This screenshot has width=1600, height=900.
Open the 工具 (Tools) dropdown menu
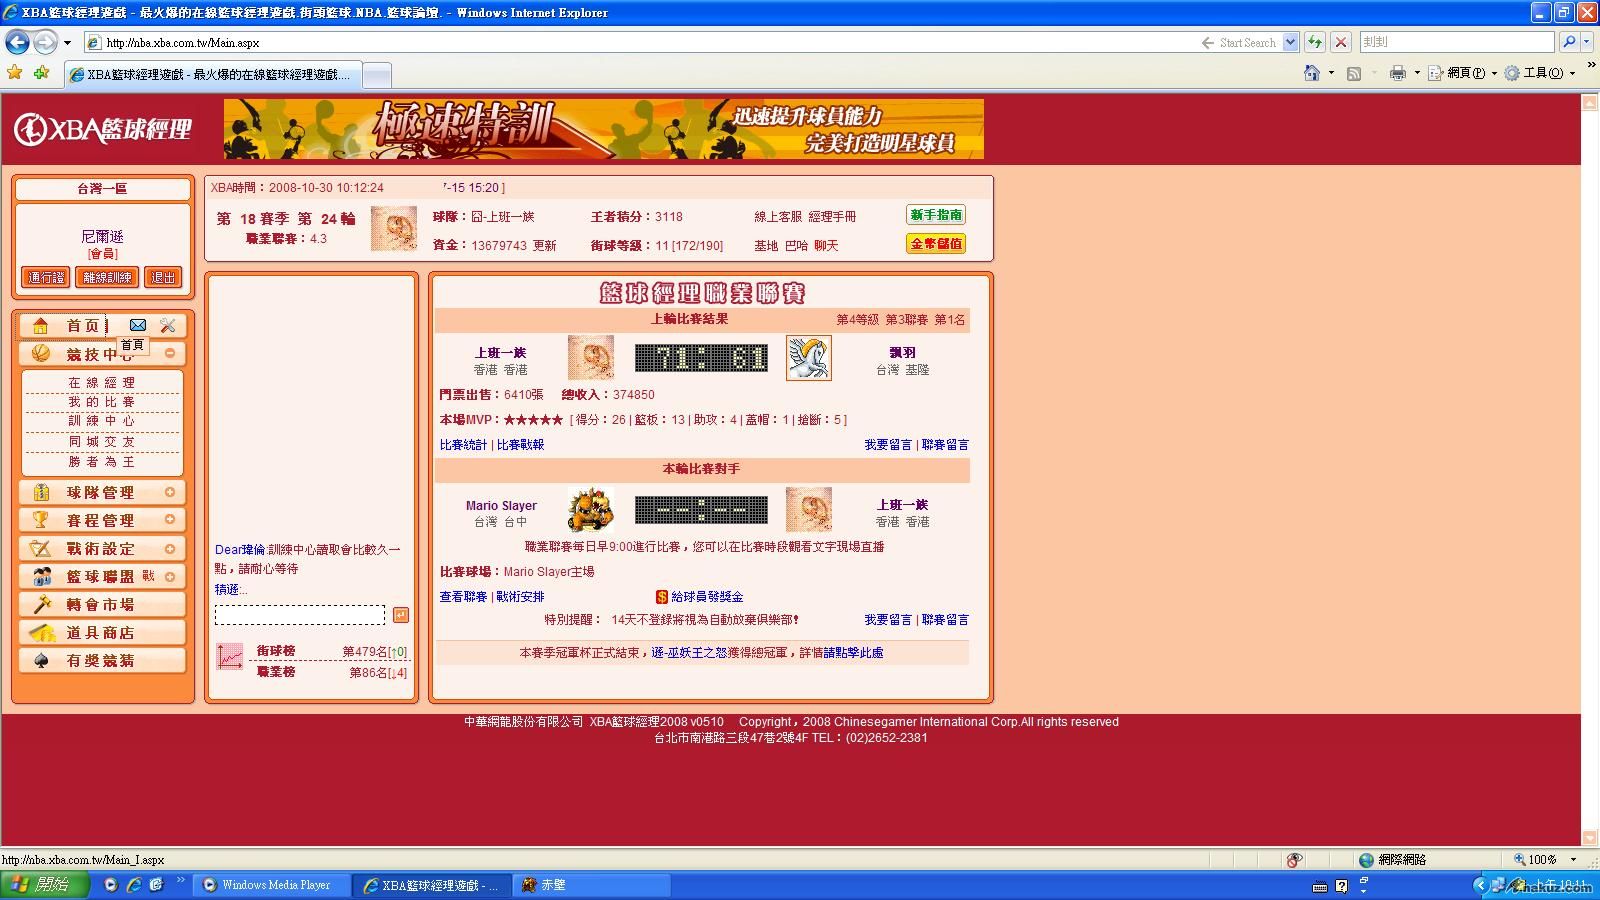(1540, 73)
